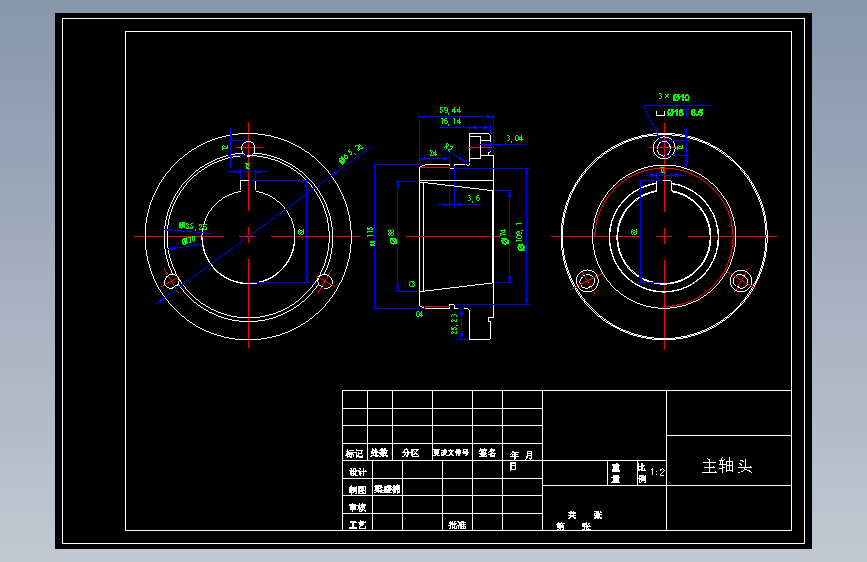867x562 pixels.
Task: Click the R2 radius label
Action: [449, 148]
